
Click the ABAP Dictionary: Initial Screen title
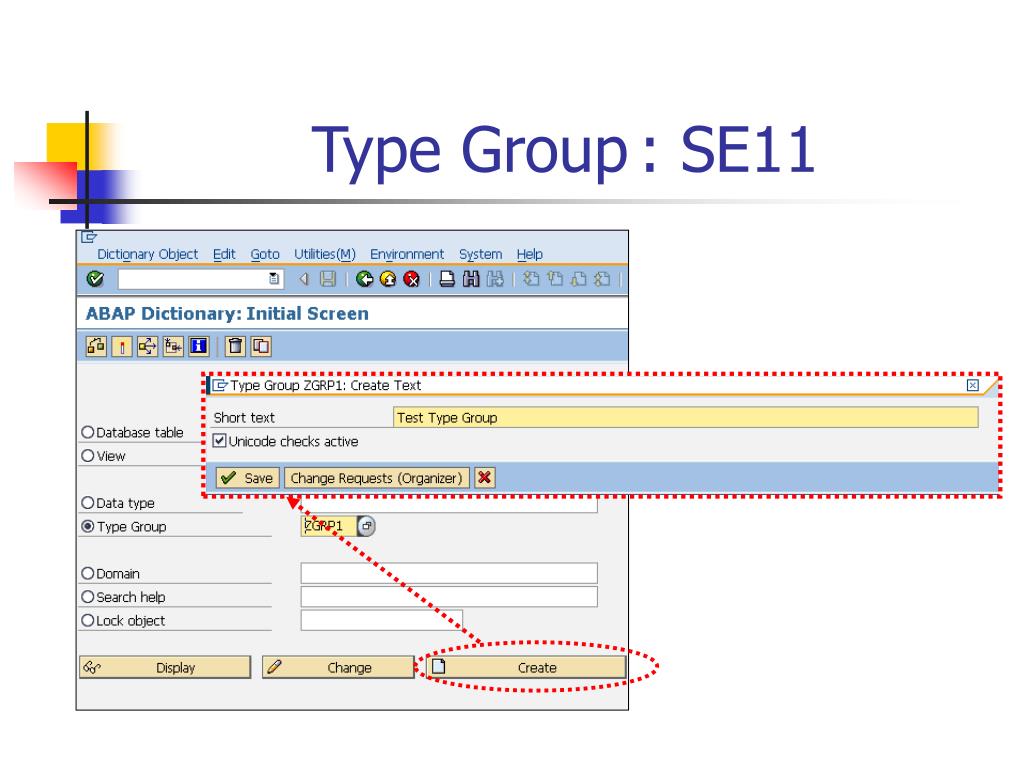[x=227, y=313]
